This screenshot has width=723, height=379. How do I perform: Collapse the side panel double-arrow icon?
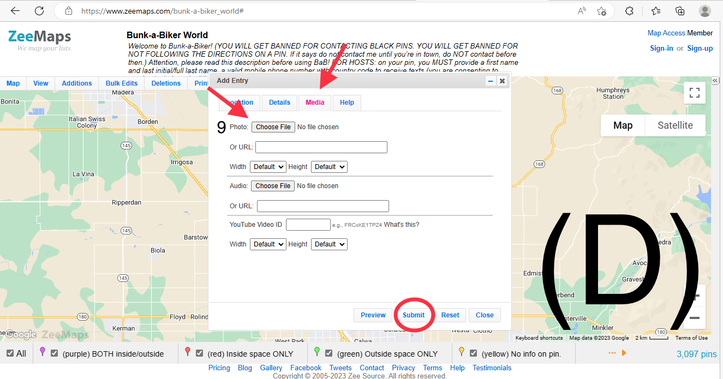(715, 81)
